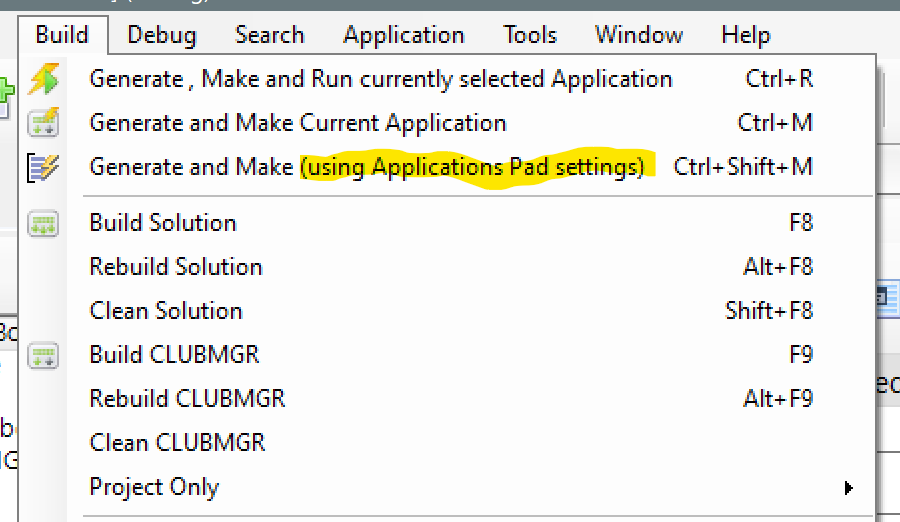Click the lightning bolt Generate, Make and Run icon
This screenshot has width=900, height=522.
[43, 79]
